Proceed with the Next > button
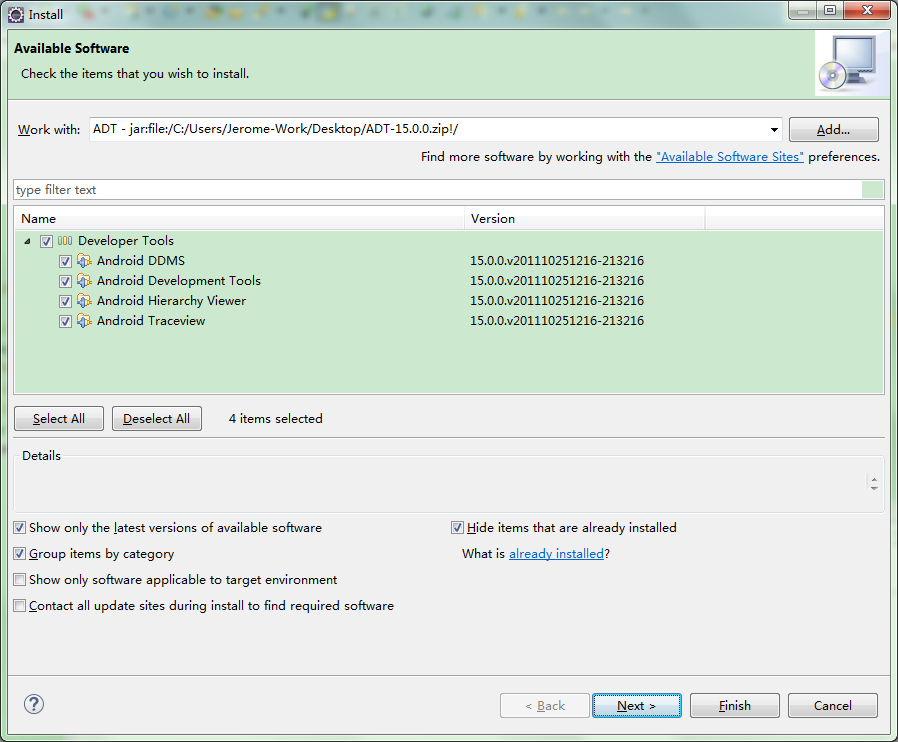898x742 pixels. (637, 705)
